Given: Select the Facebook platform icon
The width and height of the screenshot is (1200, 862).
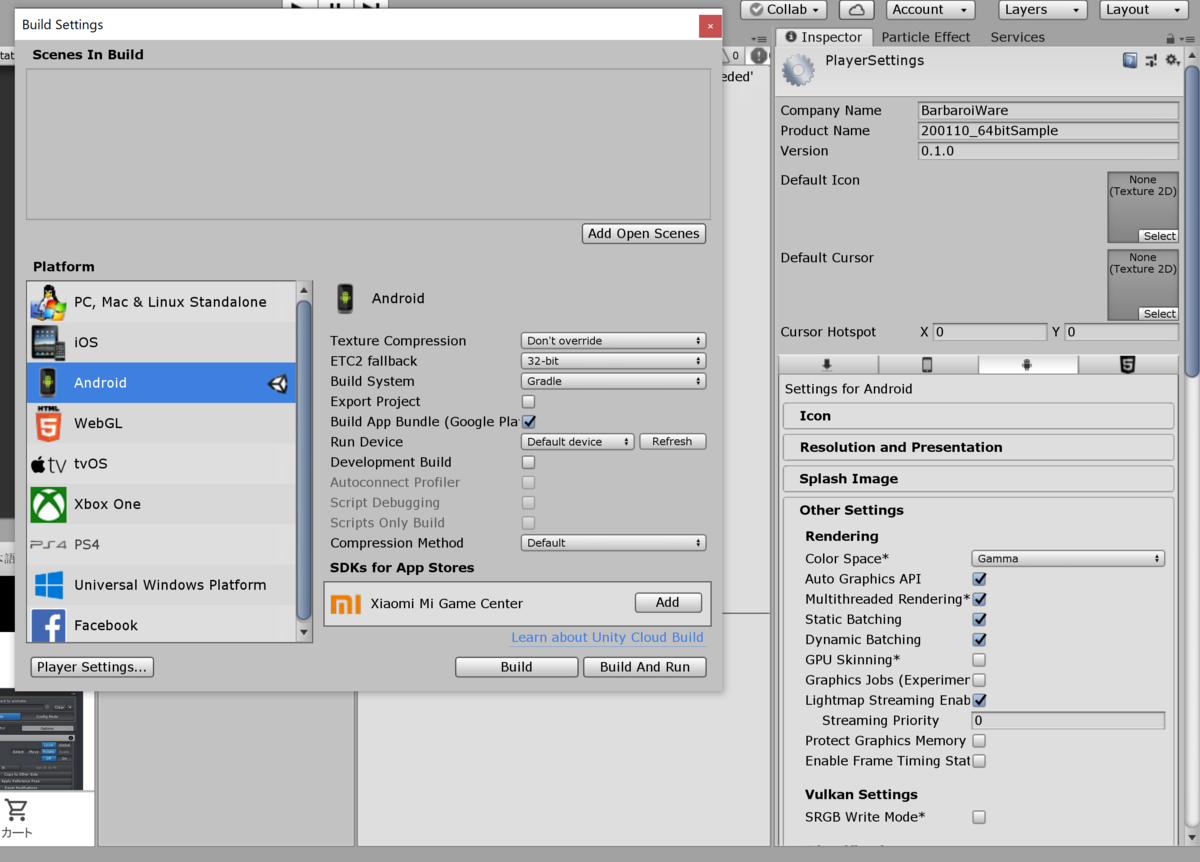Looking at the screenshot, I should coord(48,625).
